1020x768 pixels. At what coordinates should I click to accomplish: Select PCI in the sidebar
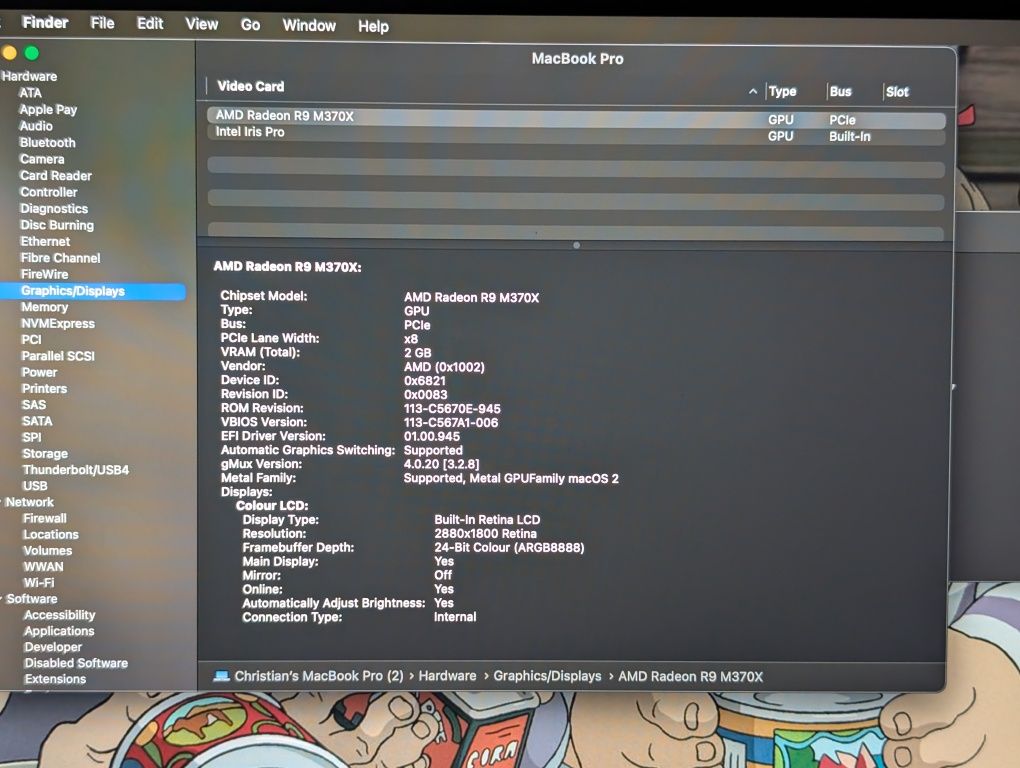(31, 339)
